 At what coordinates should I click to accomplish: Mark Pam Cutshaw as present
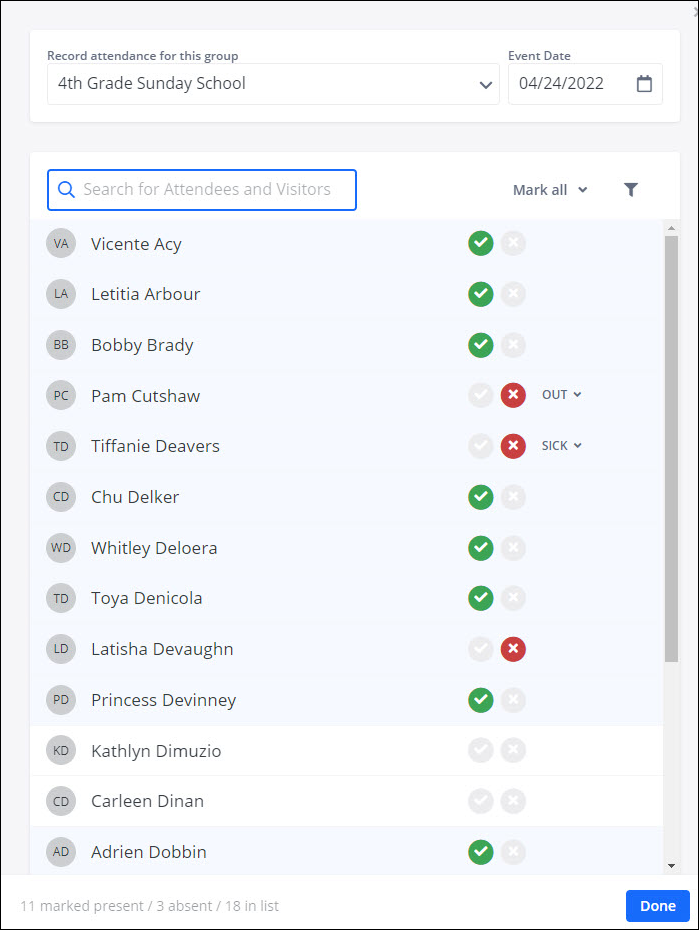[x=481, y=395]
